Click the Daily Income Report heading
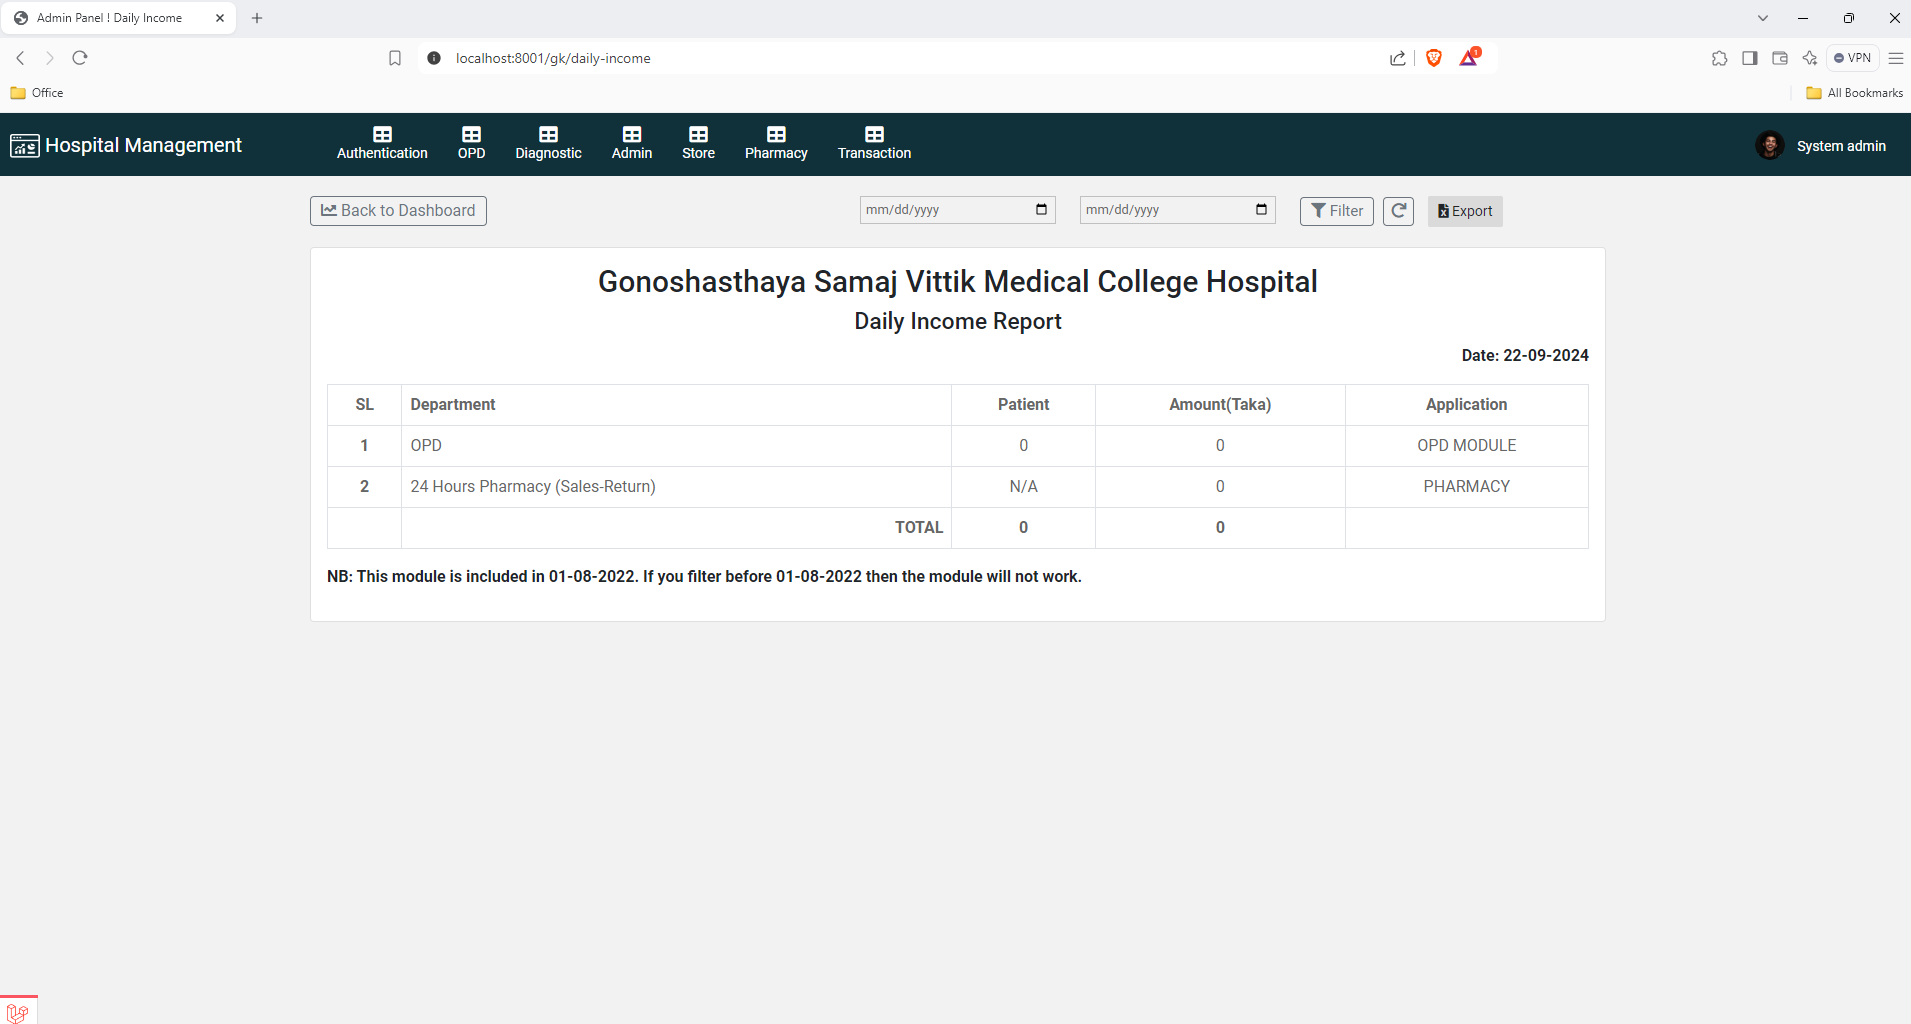1911x1024 pixels. (957, 322)
